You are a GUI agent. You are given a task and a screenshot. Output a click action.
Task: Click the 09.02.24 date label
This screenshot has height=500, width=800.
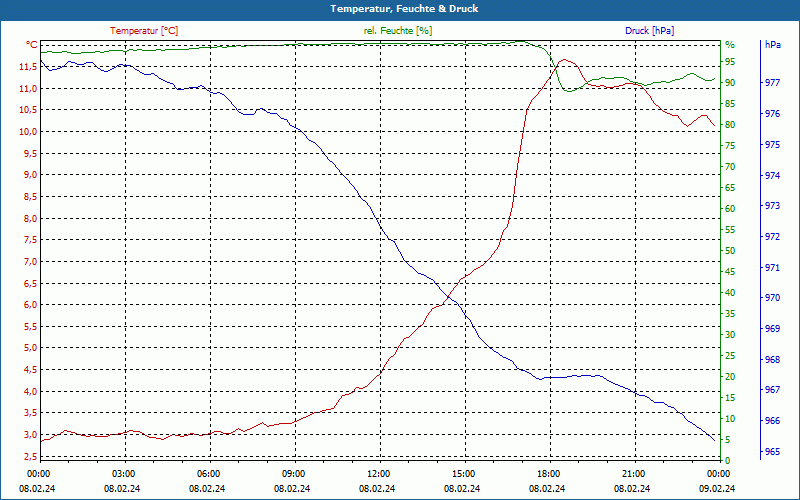coord(717,488)
